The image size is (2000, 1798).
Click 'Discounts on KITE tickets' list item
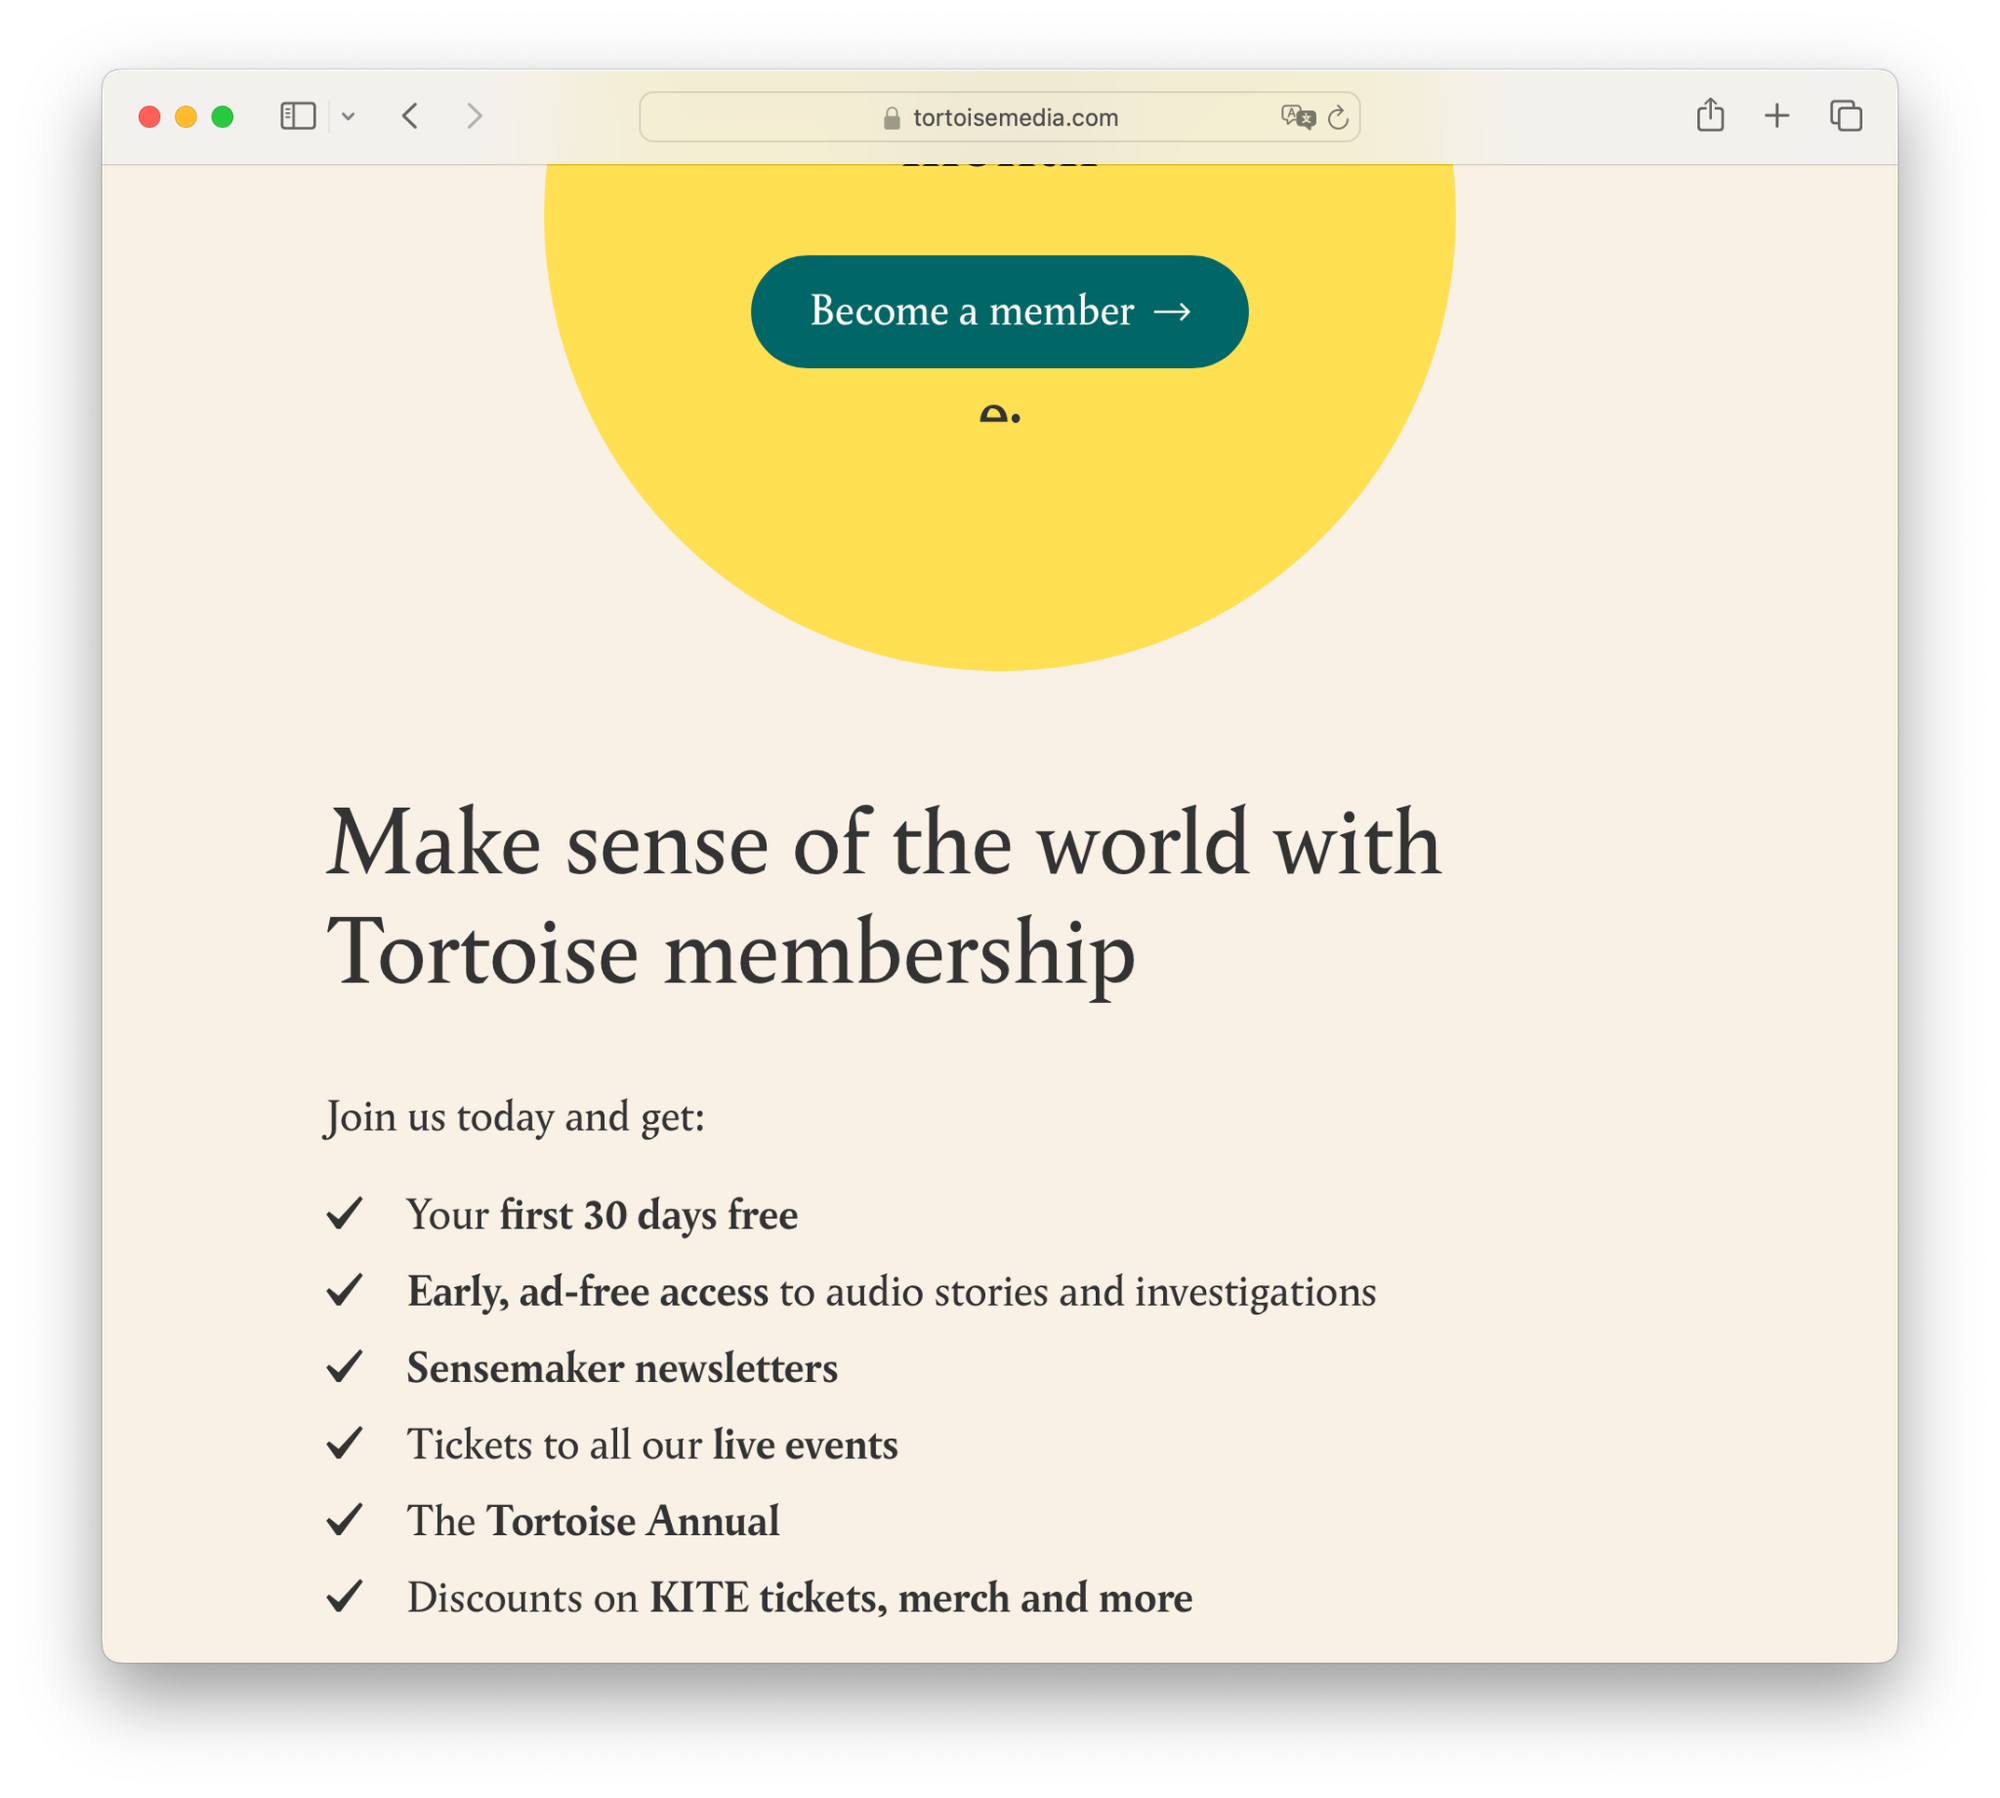799,1598
